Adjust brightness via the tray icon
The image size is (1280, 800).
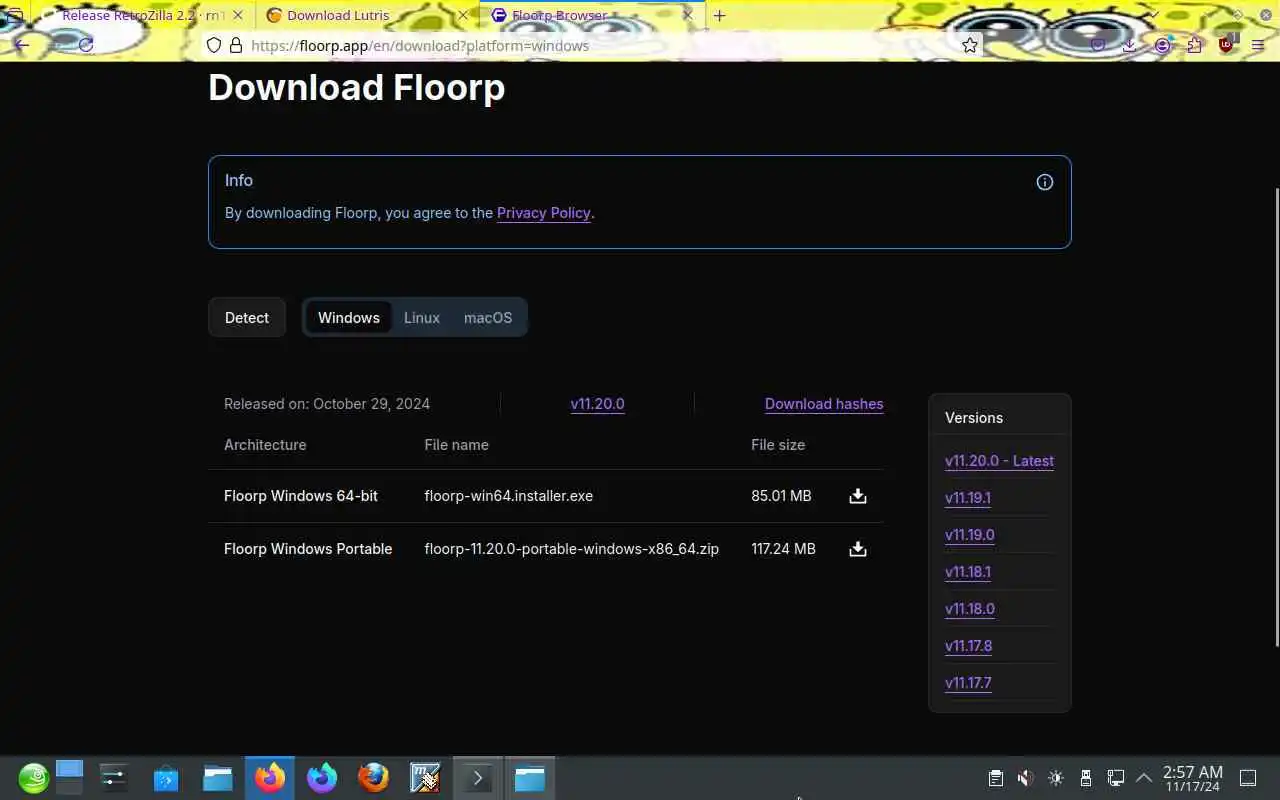coord(1056,778)
